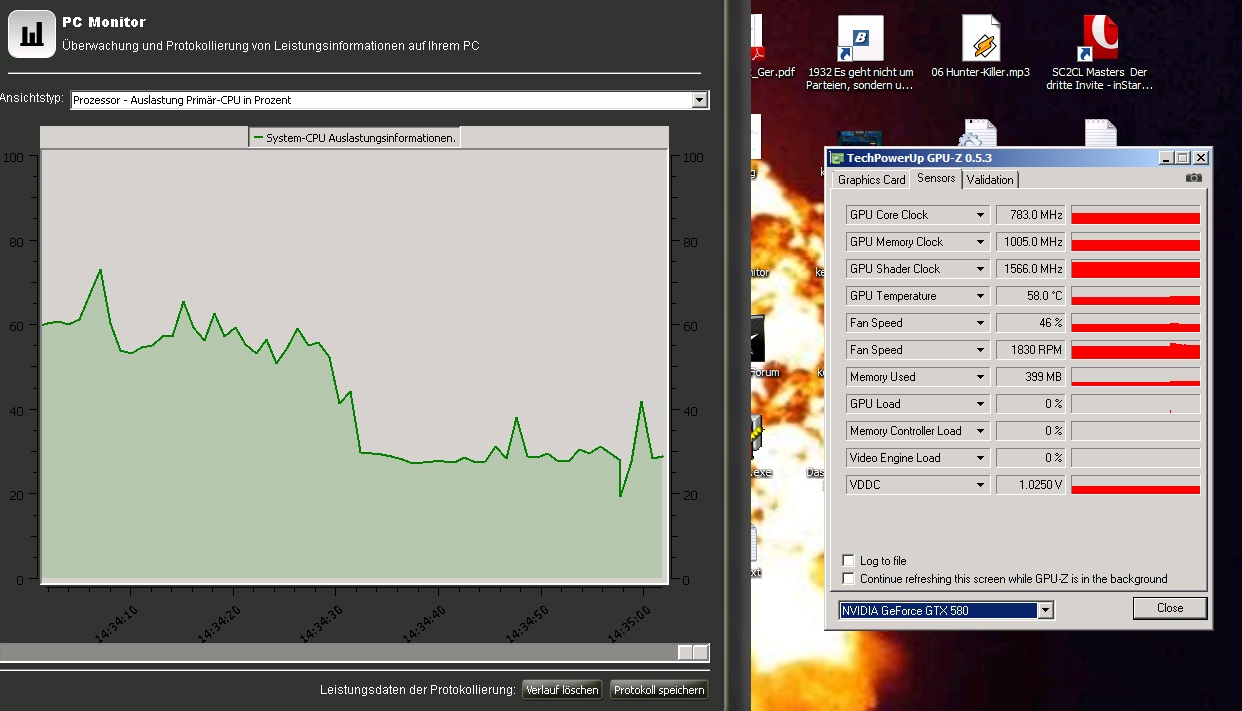Click the GPU Temperature history graph
Screen dimensions: 1242x711
point(1135,296)
